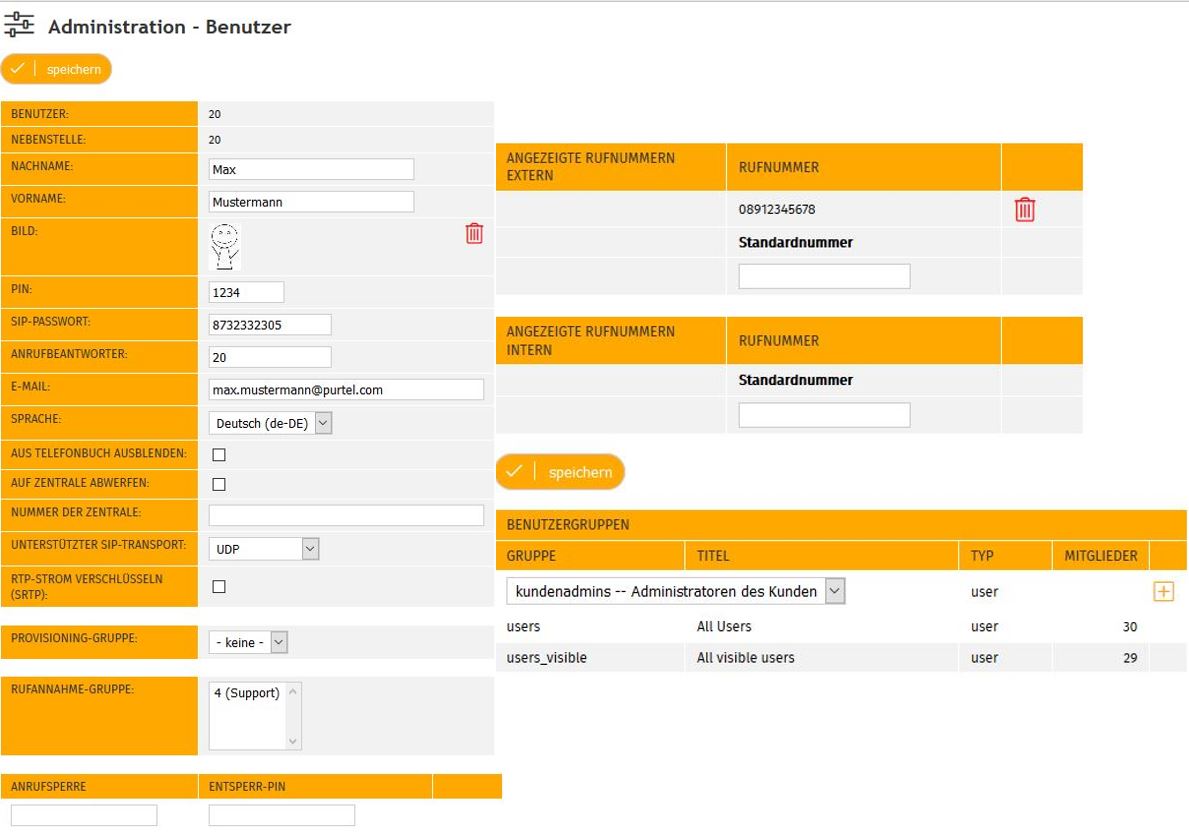The image size is (1189, 834).
Task: Click the Entsperr-PIN input field
Action: click(281, 815)
